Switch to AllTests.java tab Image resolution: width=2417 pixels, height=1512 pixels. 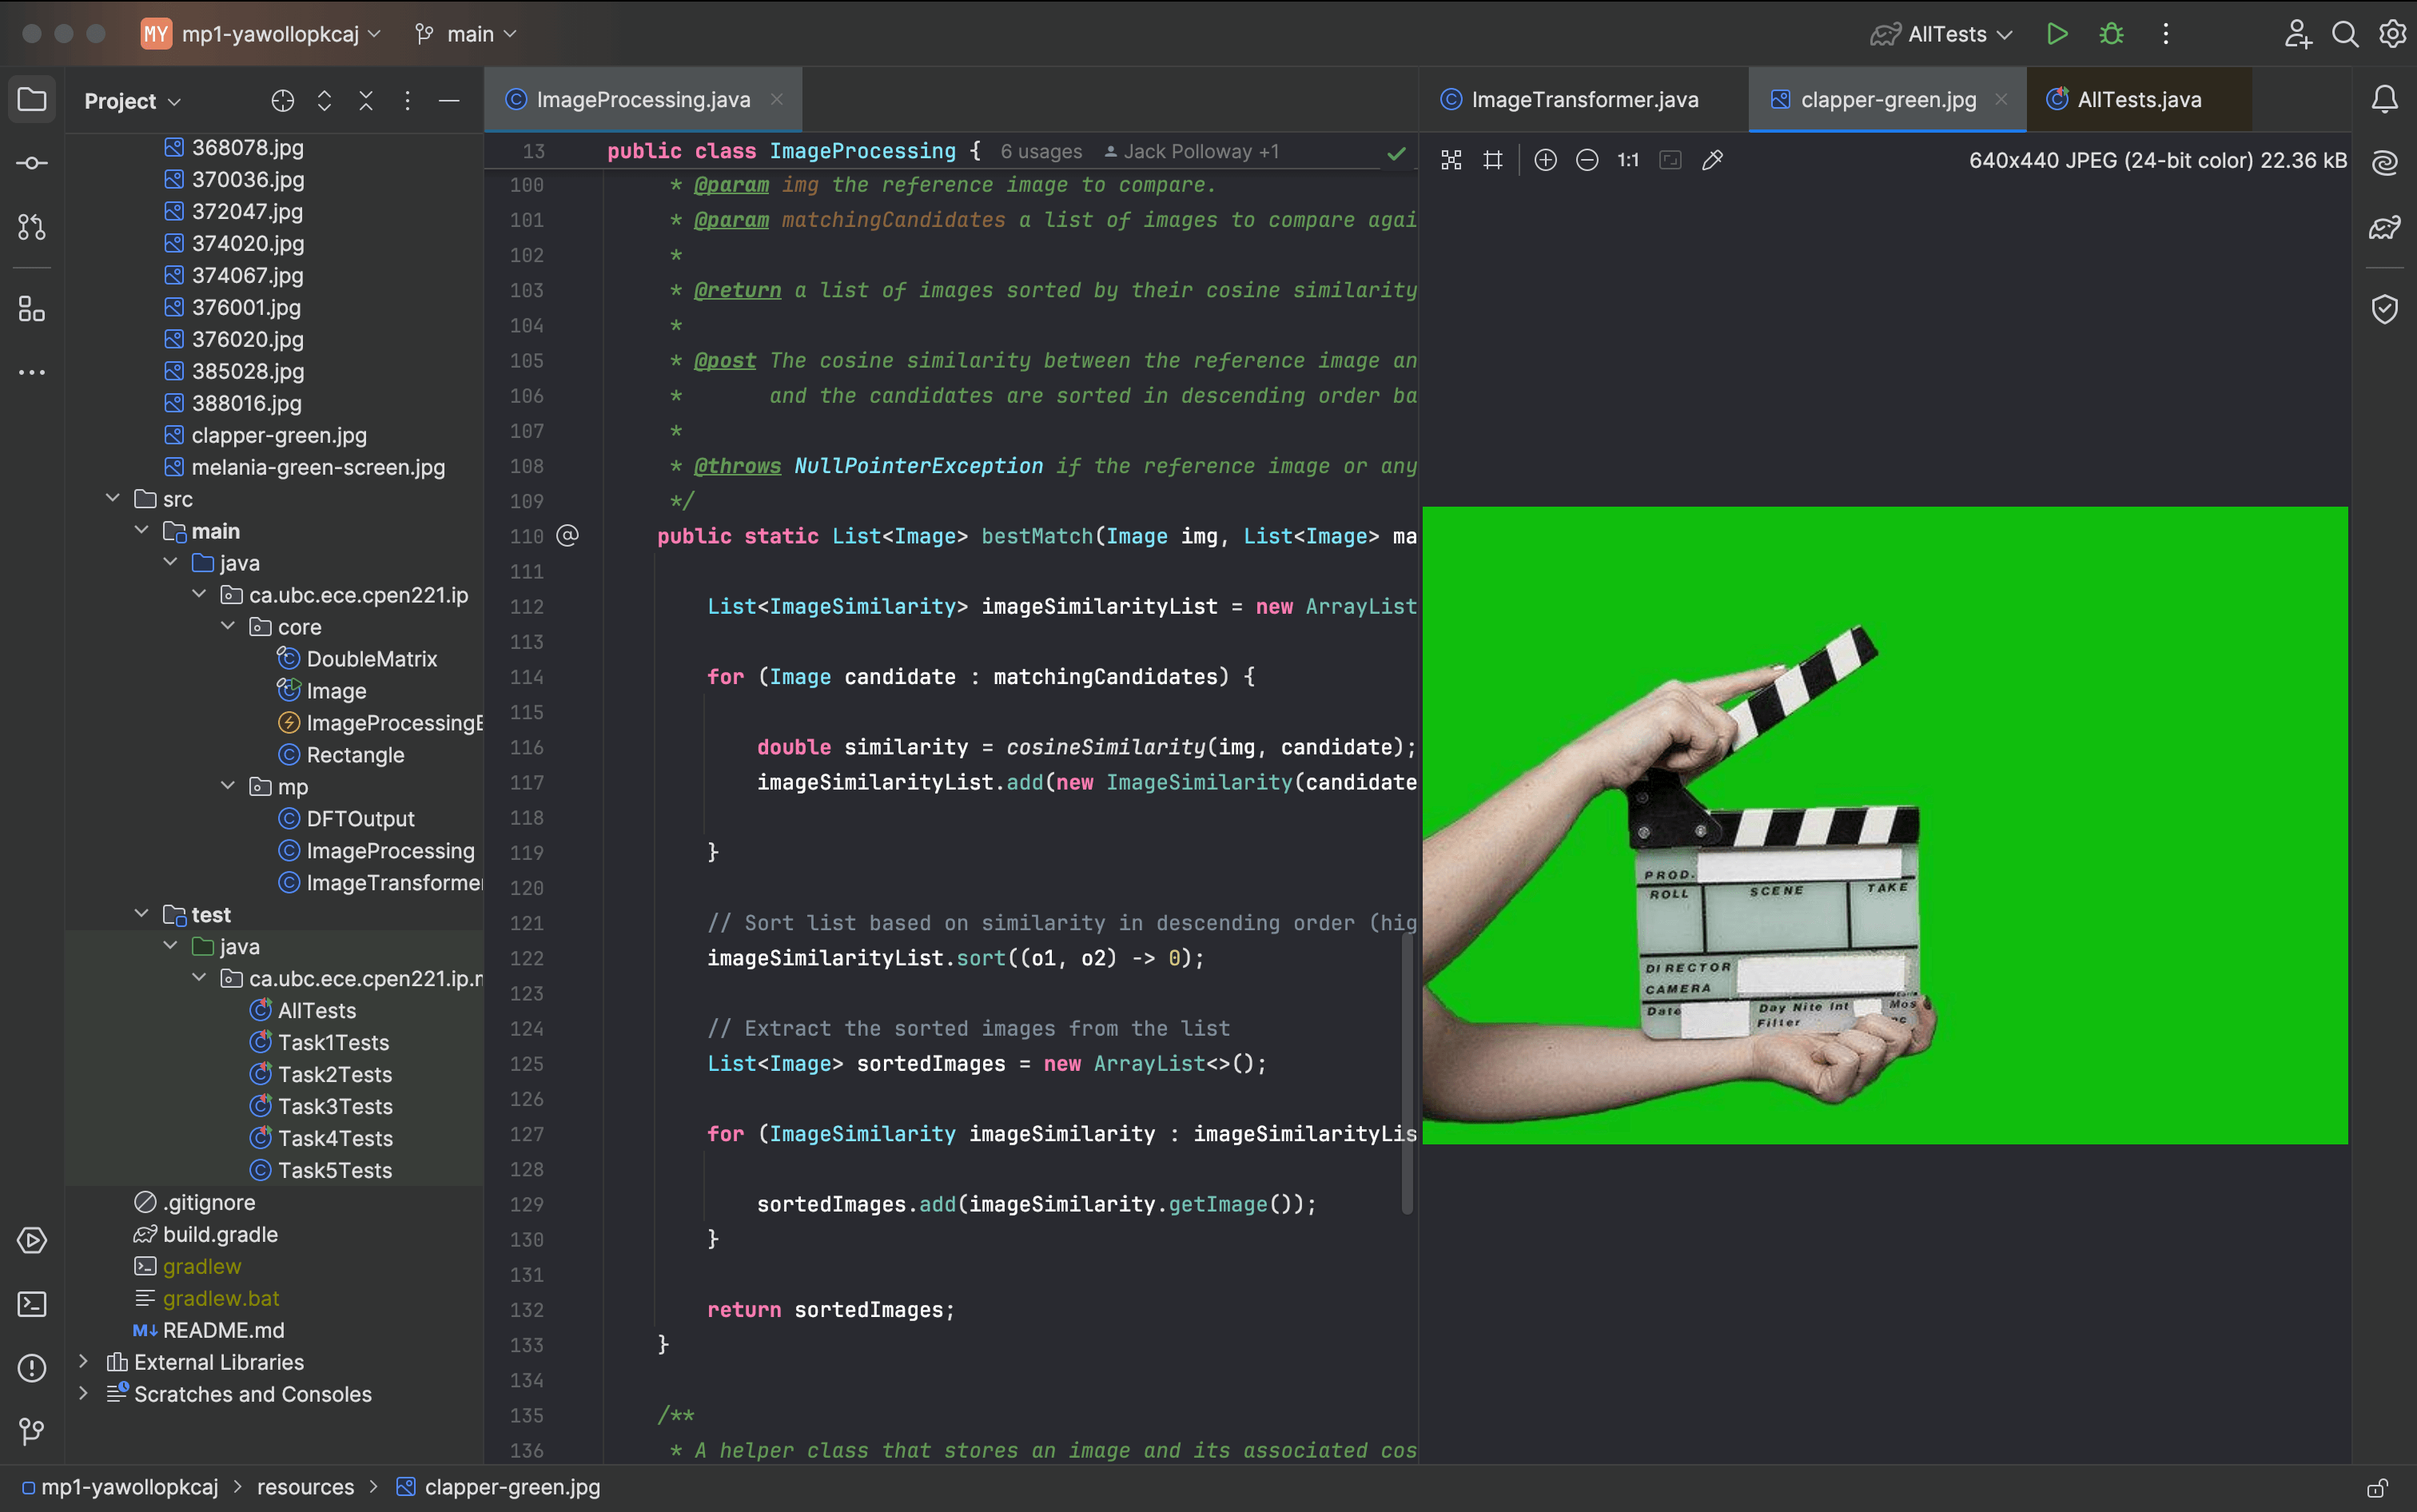tap(2139, 99)
